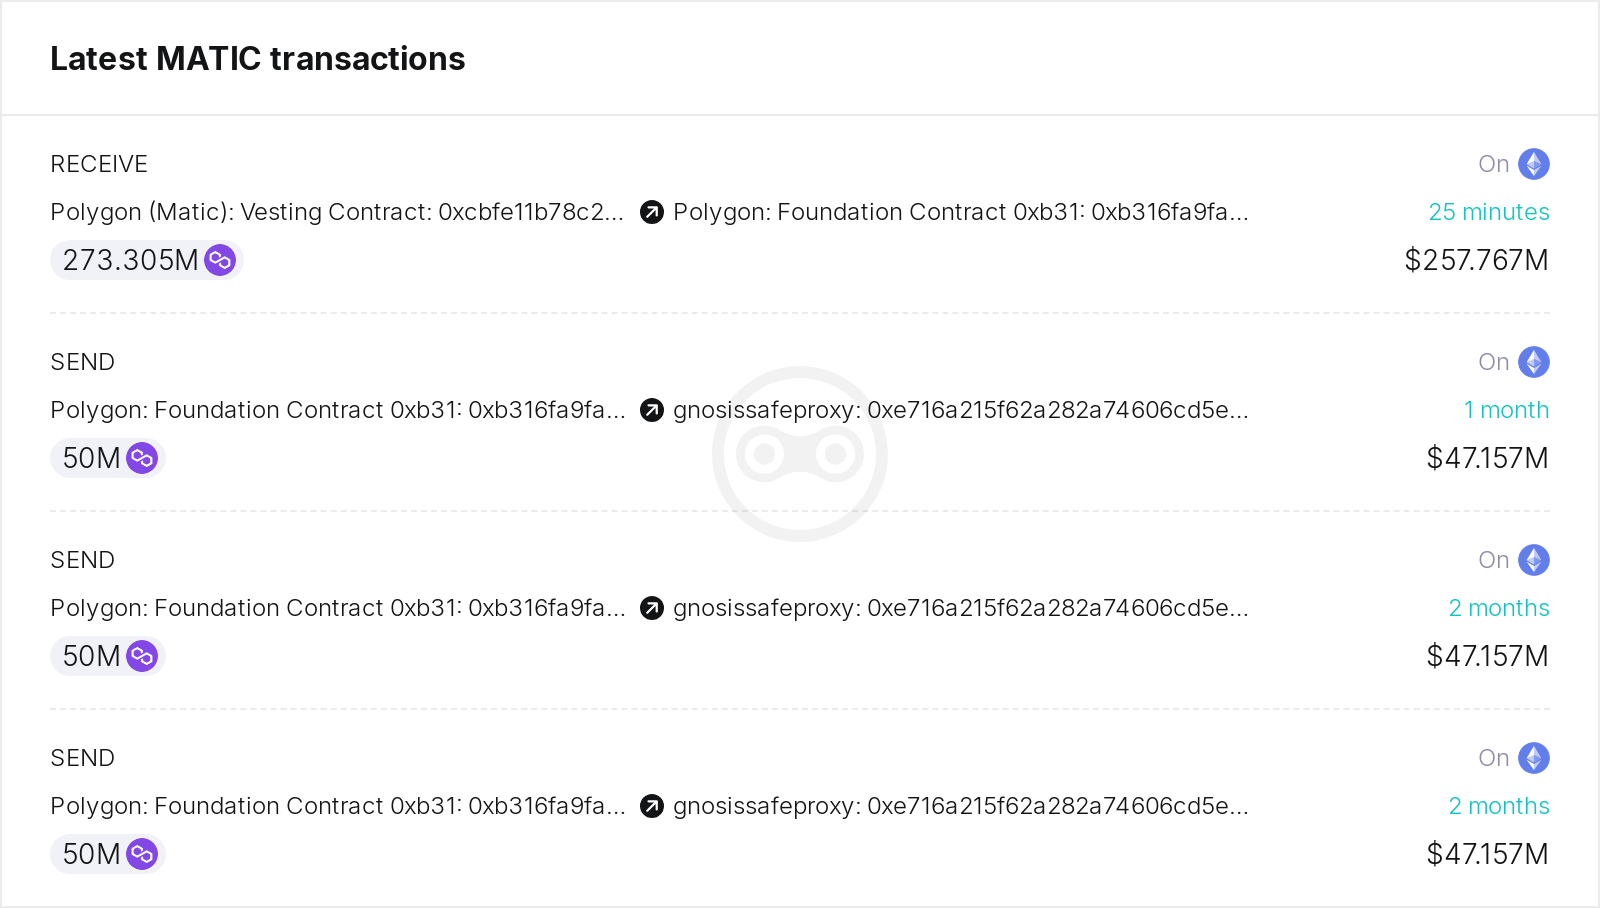Click the arrow icon in the bottom SEND row
Viewport: 1600px width, 908px height.
[652, 806]
